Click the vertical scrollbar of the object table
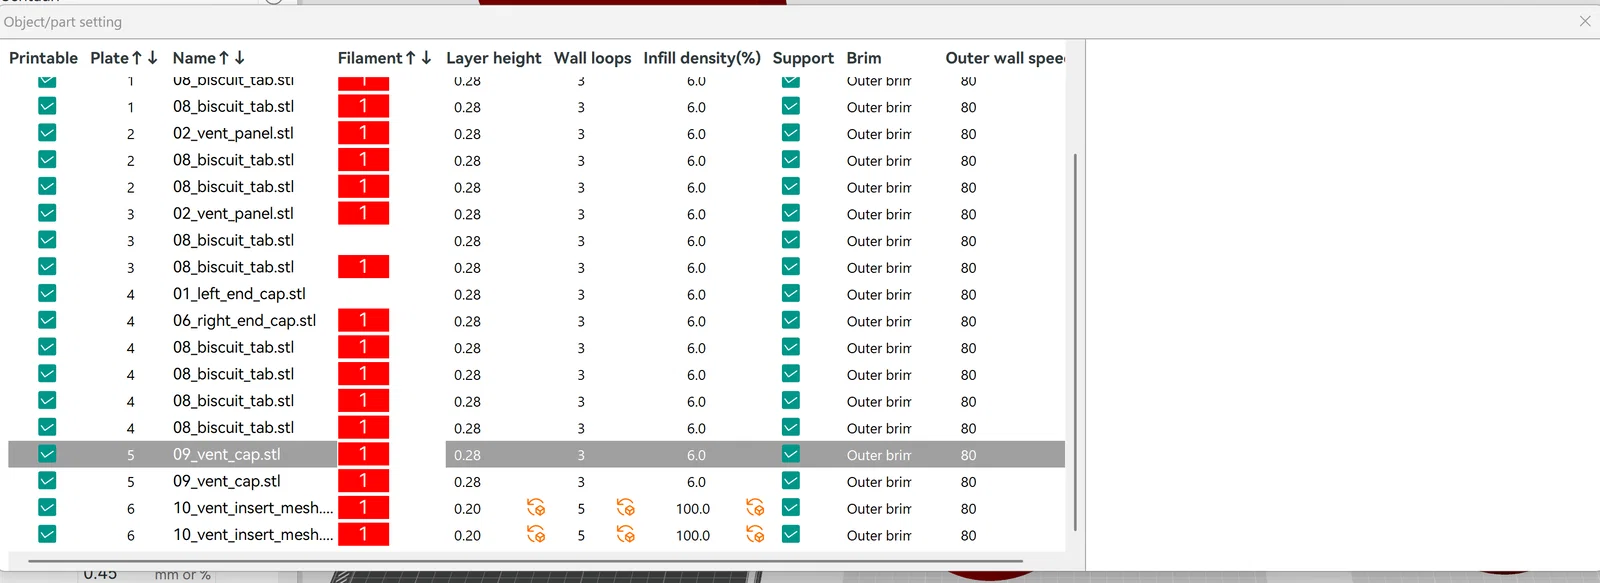 1075,342
